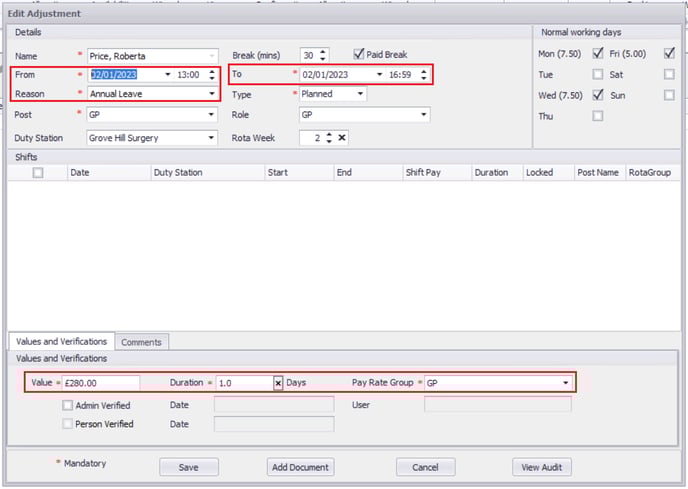This screenshot has height=489, width=688.
Task: Expand the Reason dropdown showing Annual Leave
Action: pyautogui.click(x=212, y=94)
